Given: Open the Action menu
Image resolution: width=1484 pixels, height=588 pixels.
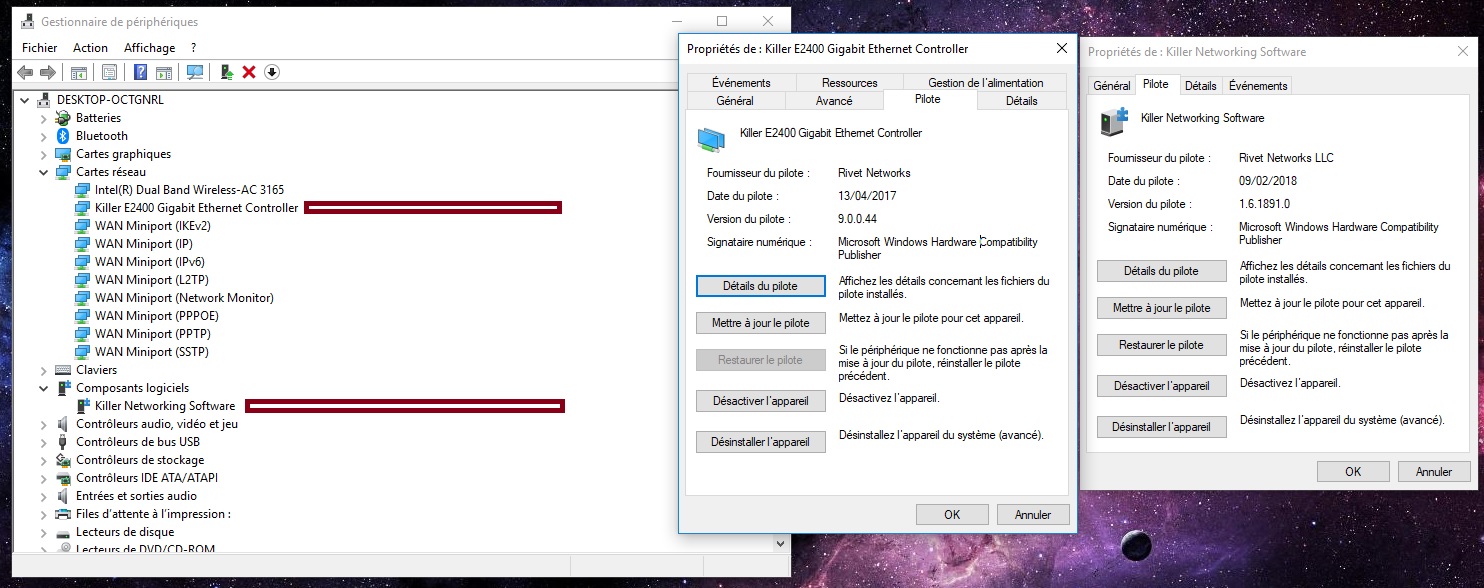Looking at the screenshot, I should (90, 48).
